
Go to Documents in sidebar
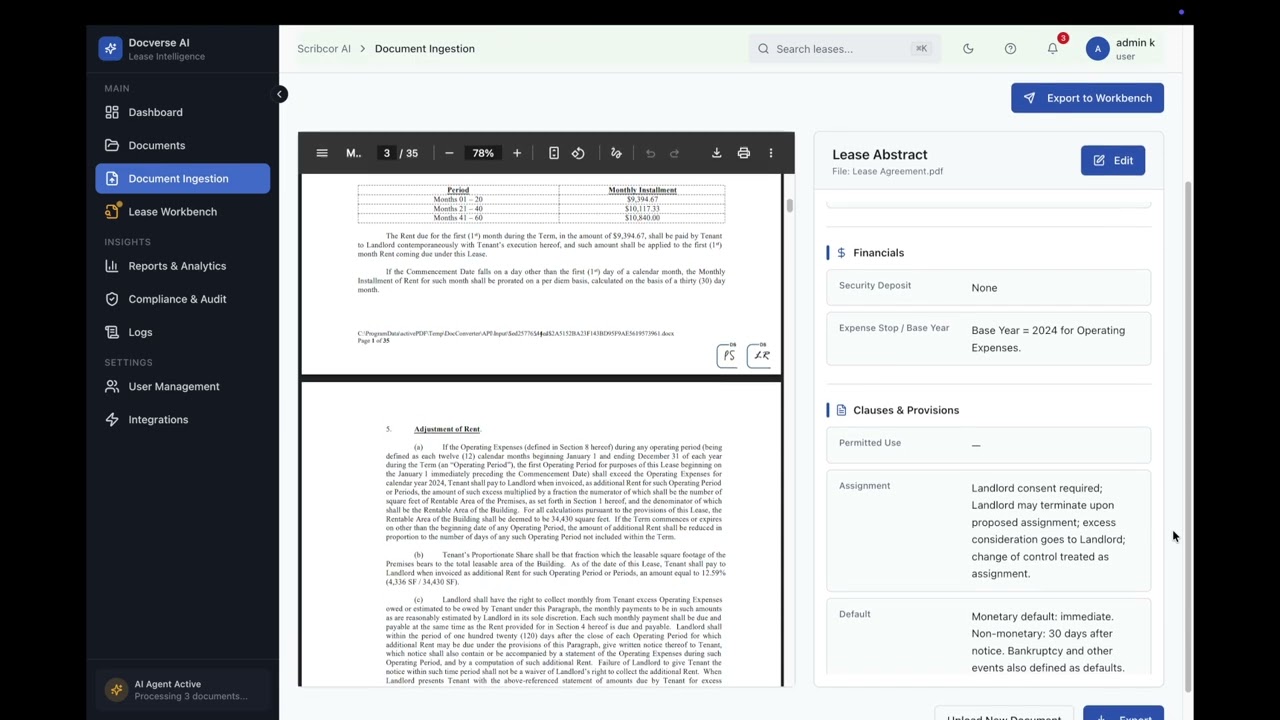[x=182, y=145]
